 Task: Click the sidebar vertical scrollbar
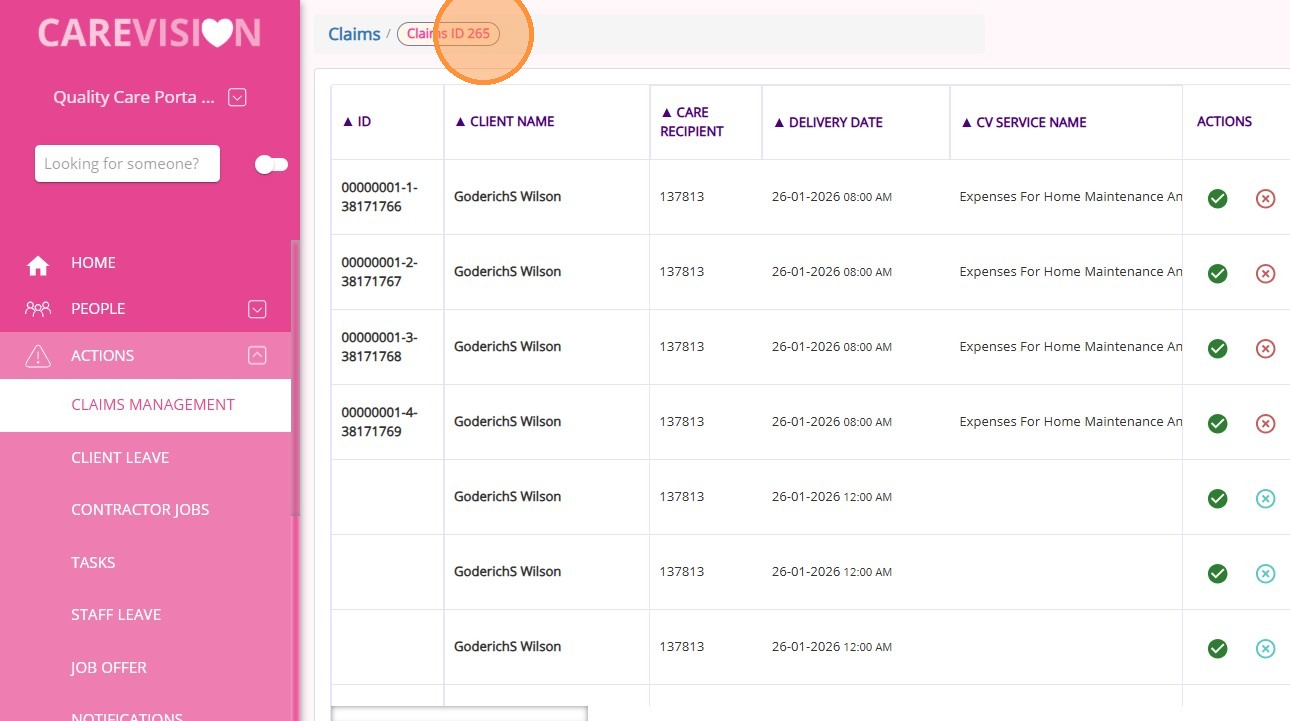click(x=295, y=380)
